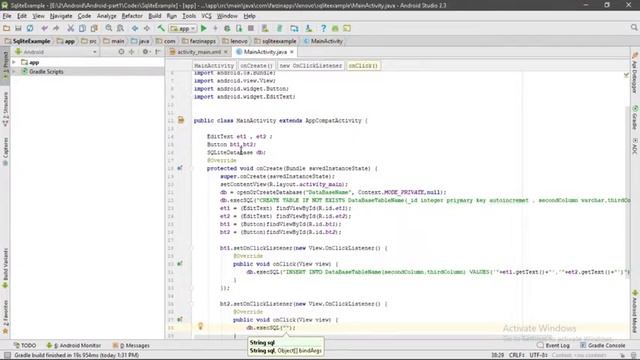The width and height of the screenshot is (640, 360).
Task: Click the UTF-8 encoding in status bar
Action: [x=539, y=355]
